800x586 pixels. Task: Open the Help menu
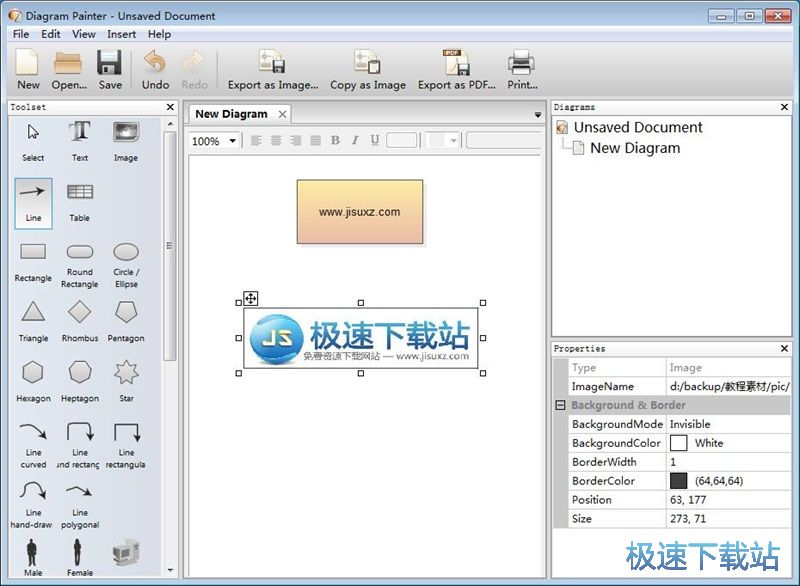159,34
